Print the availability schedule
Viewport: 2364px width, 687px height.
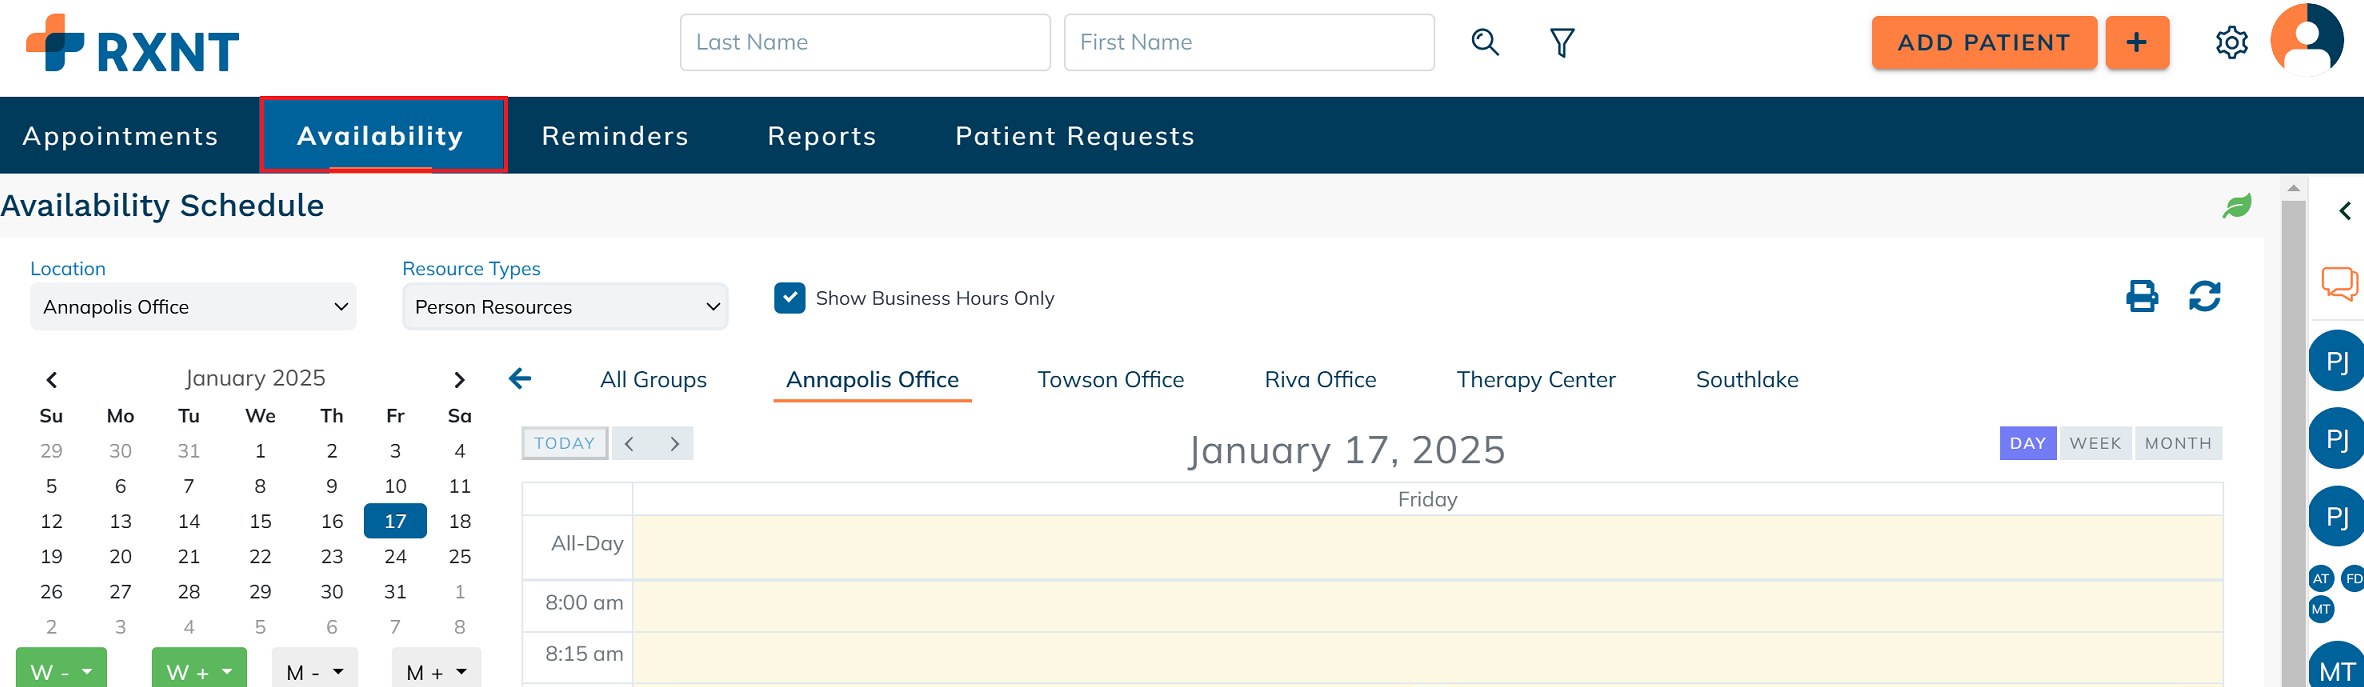(x=2142, y=296)
